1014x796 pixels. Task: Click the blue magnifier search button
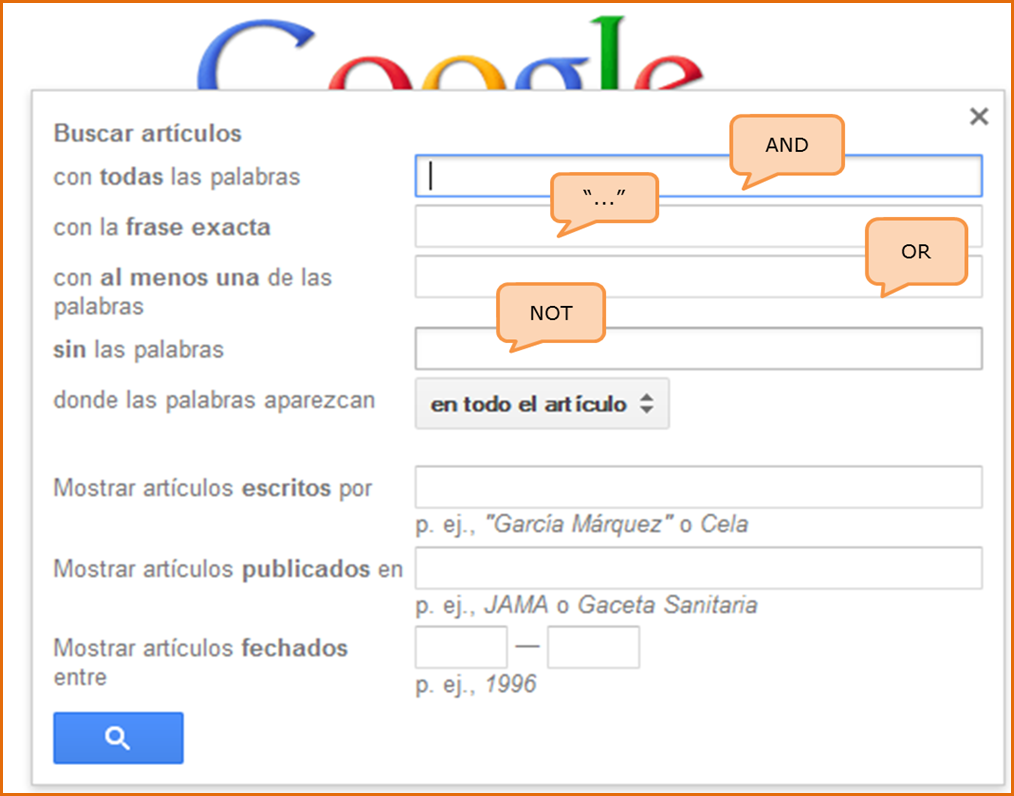tap(118, 738)
